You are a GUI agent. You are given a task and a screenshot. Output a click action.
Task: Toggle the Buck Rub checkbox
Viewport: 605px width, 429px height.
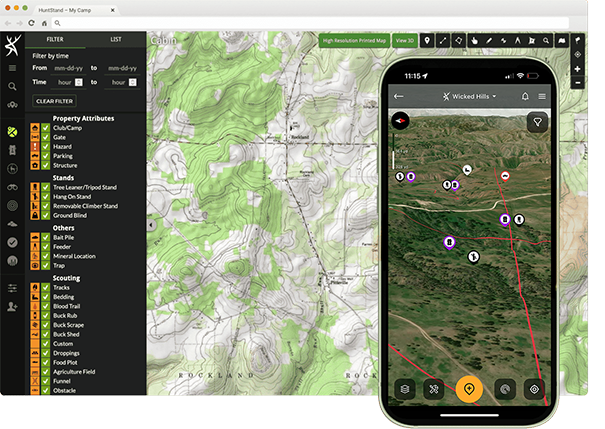46,316
